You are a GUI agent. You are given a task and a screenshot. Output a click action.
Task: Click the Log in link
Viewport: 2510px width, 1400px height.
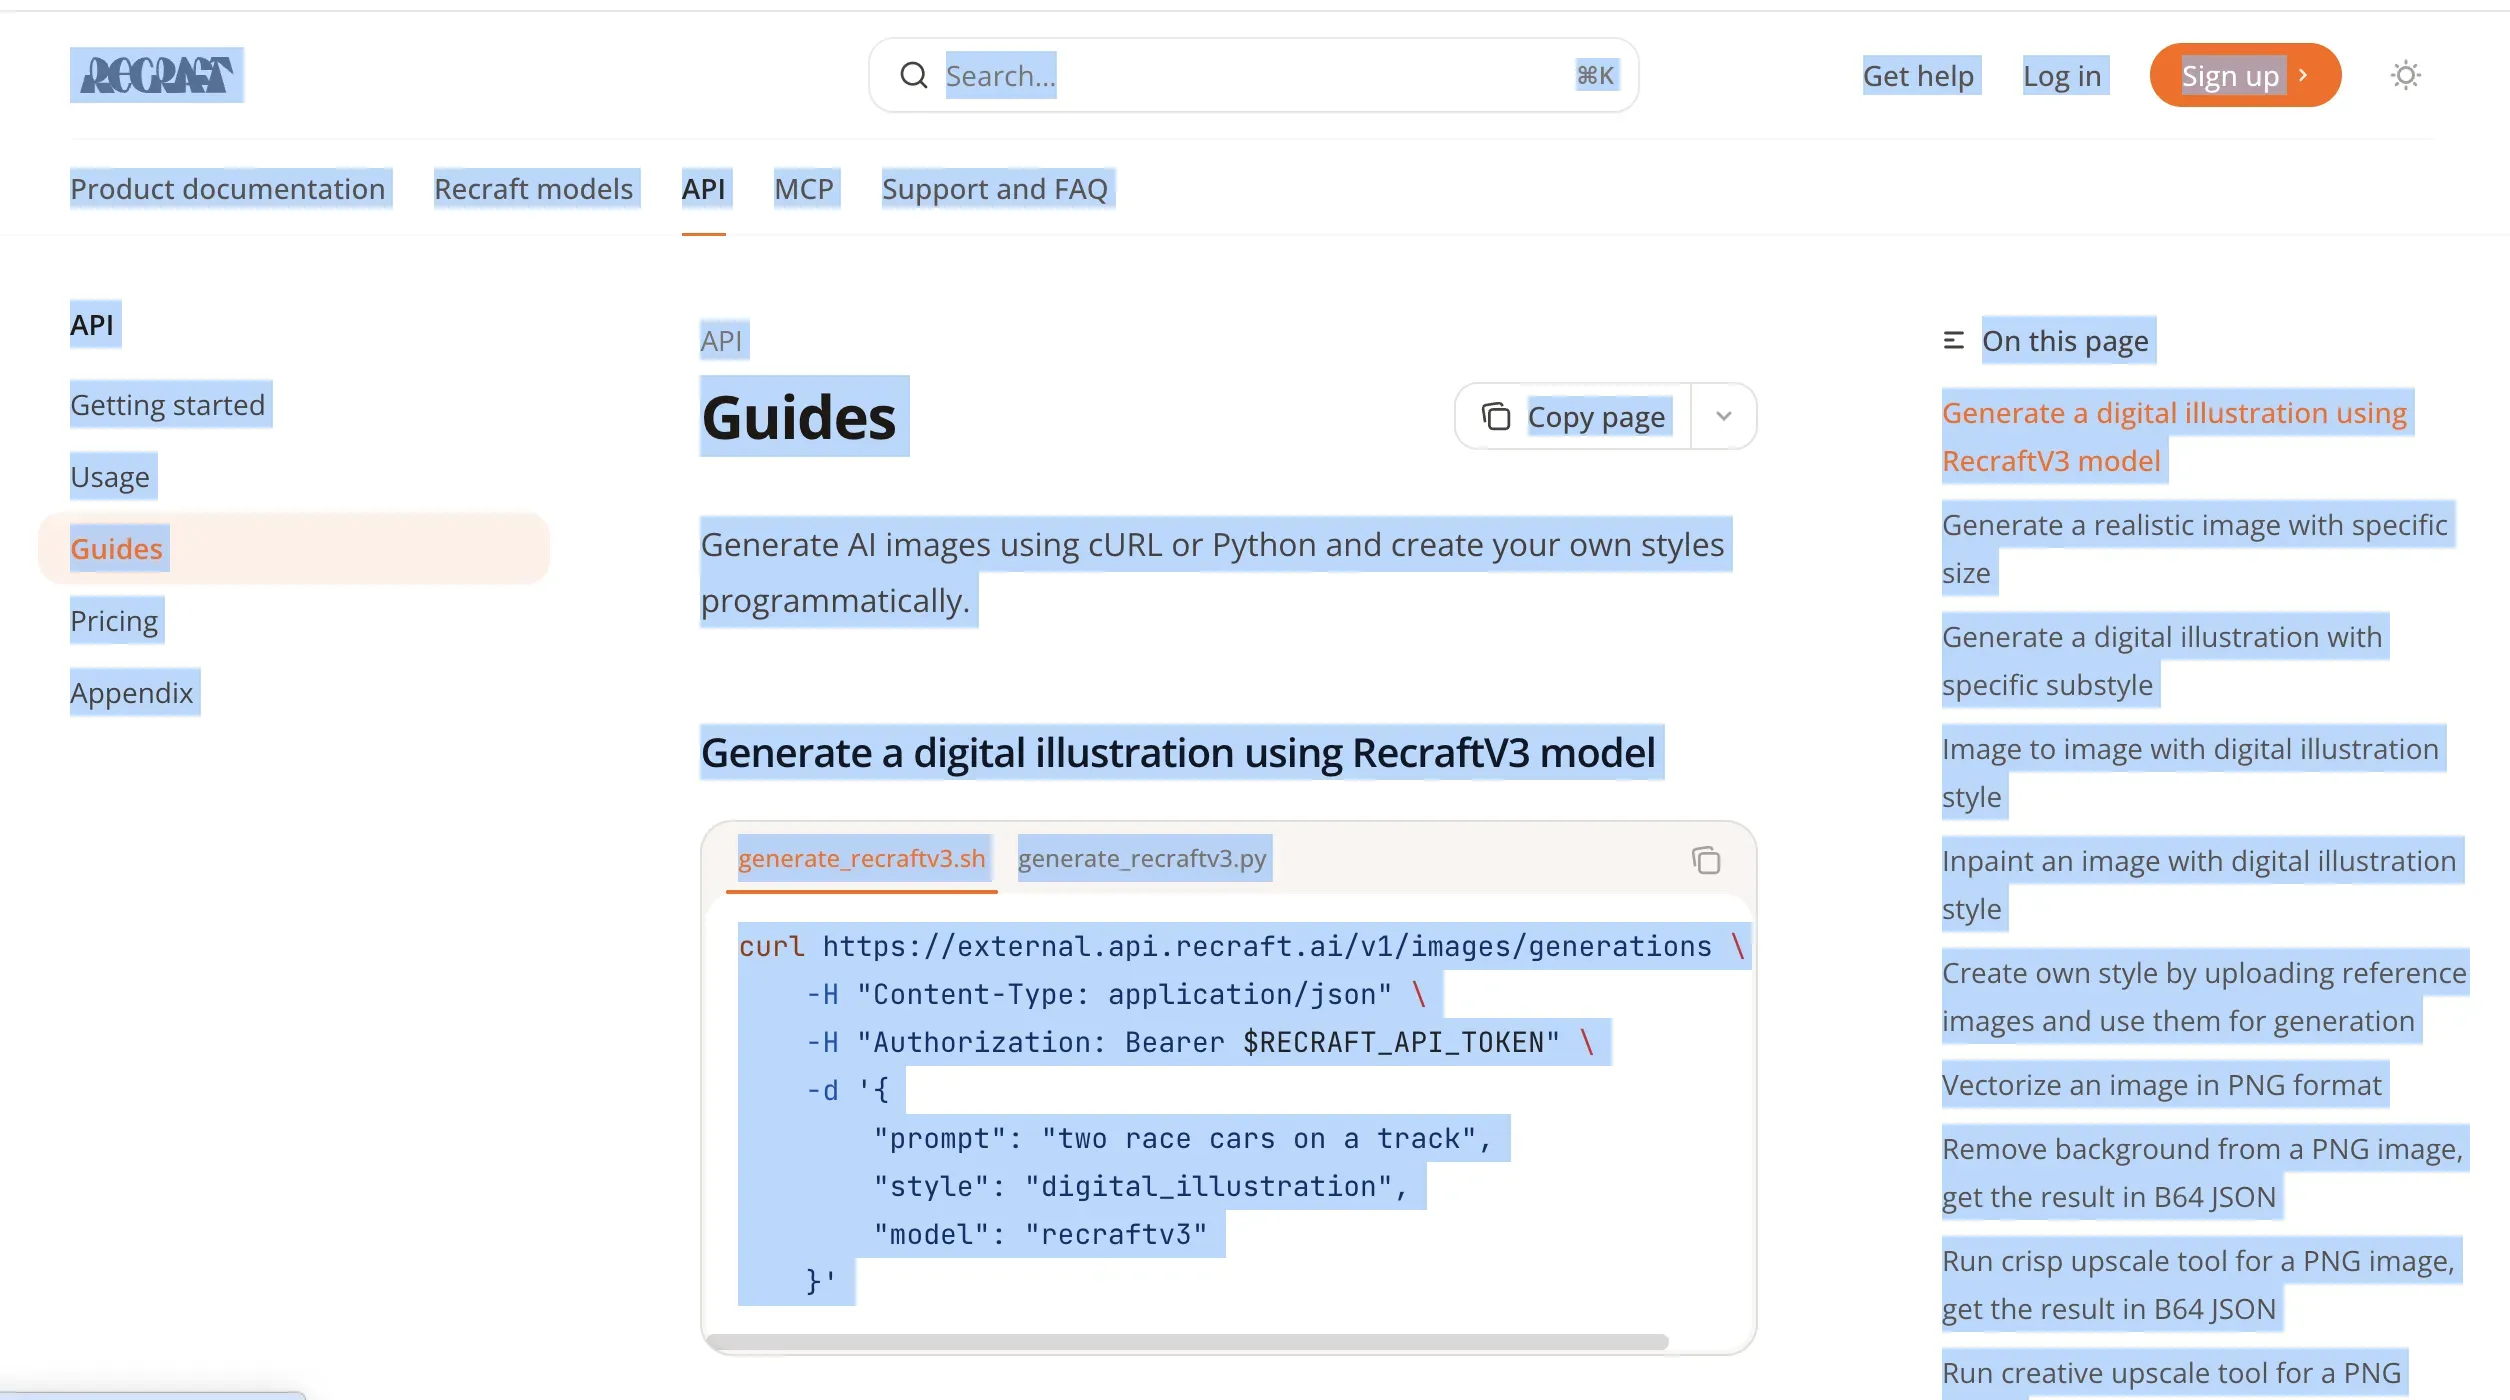pyautogui.click(x=2062, y=76)
